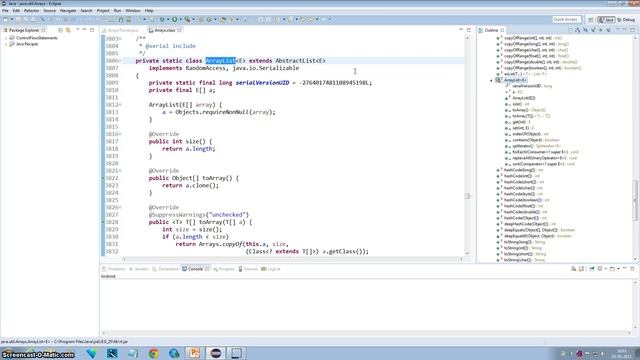This screenshot has width=640, height=360.
Task: Click the editor vertical scrollbar
Action: click(x=467, y=145)
